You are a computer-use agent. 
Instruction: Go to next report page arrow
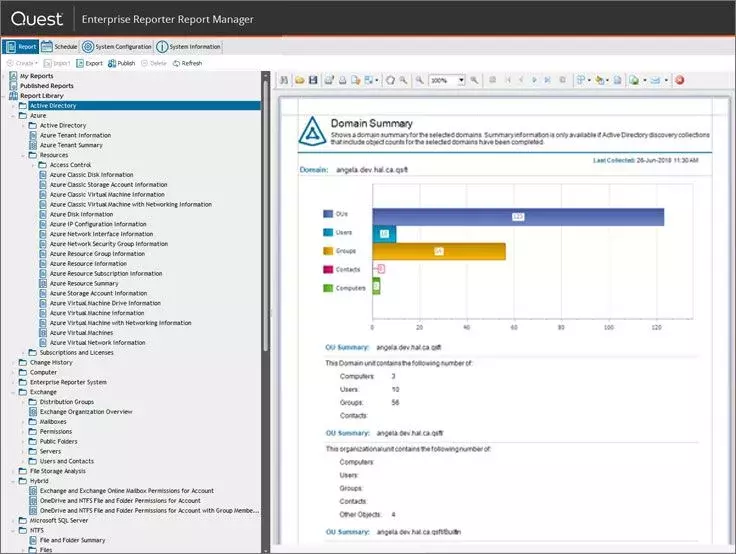(534, 80)
